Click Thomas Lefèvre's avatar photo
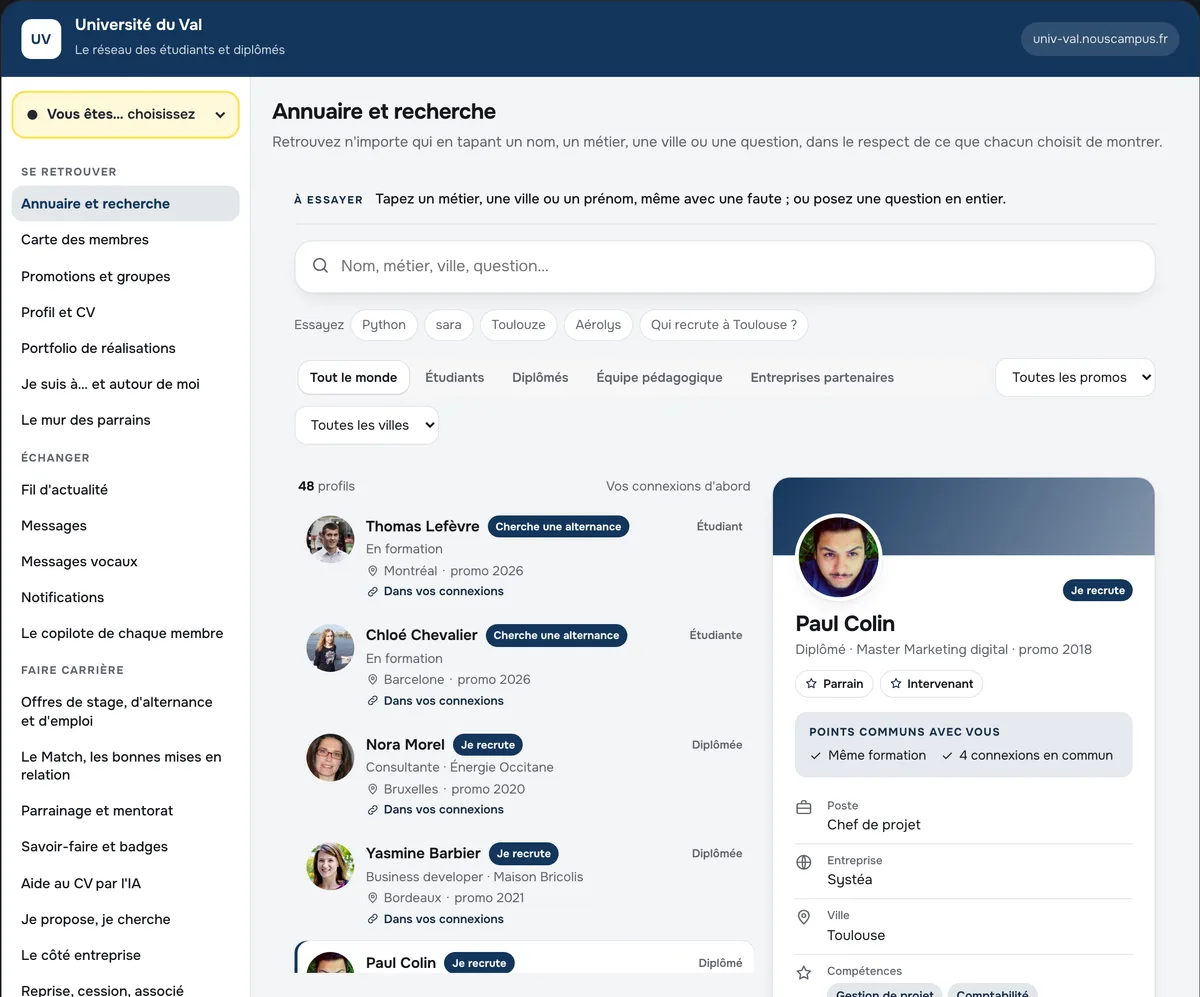1200x997 pixels. (330, 540)
